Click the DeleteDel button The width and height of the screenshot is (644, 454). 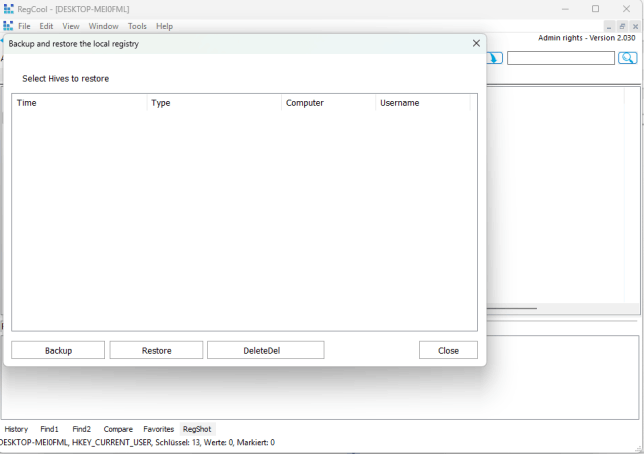(x=265, y=350)
